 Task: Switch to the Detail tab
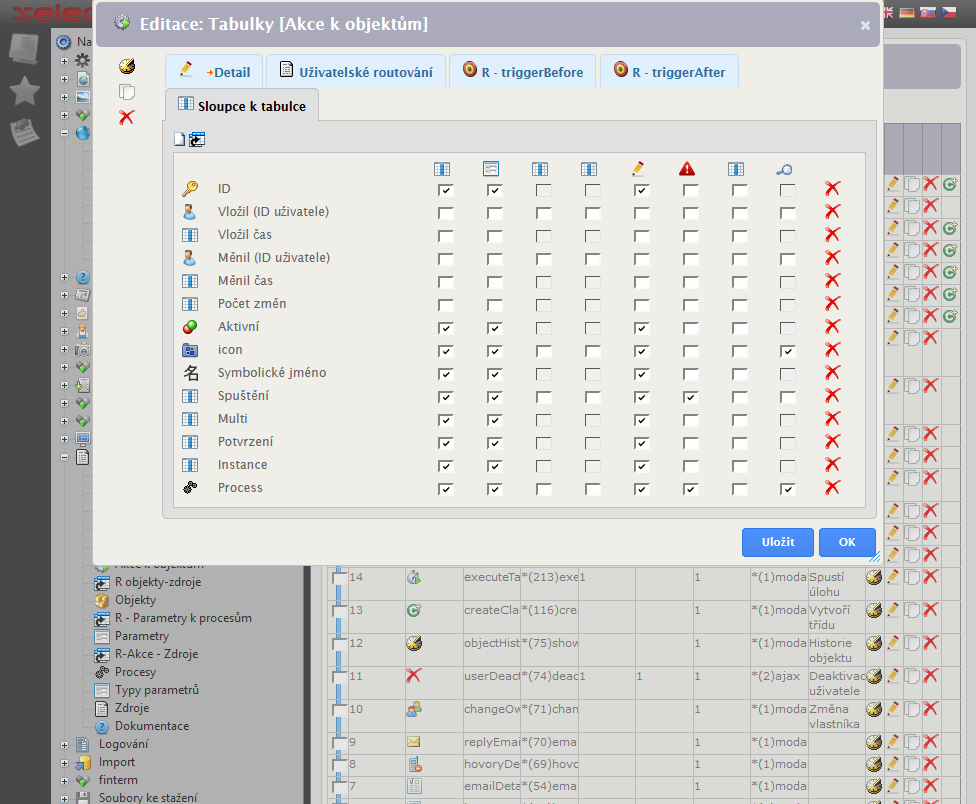coord(215,72)
